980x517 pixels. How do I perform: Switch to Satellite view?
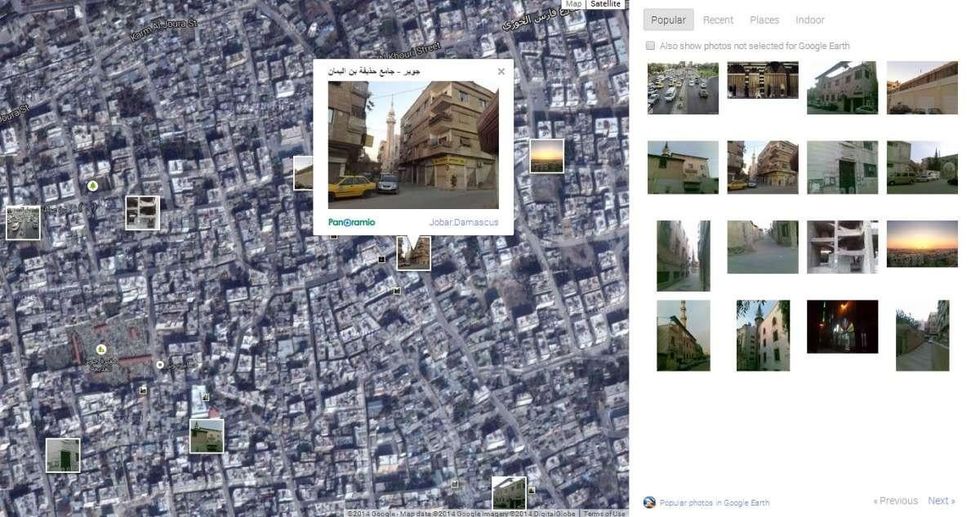605,4
